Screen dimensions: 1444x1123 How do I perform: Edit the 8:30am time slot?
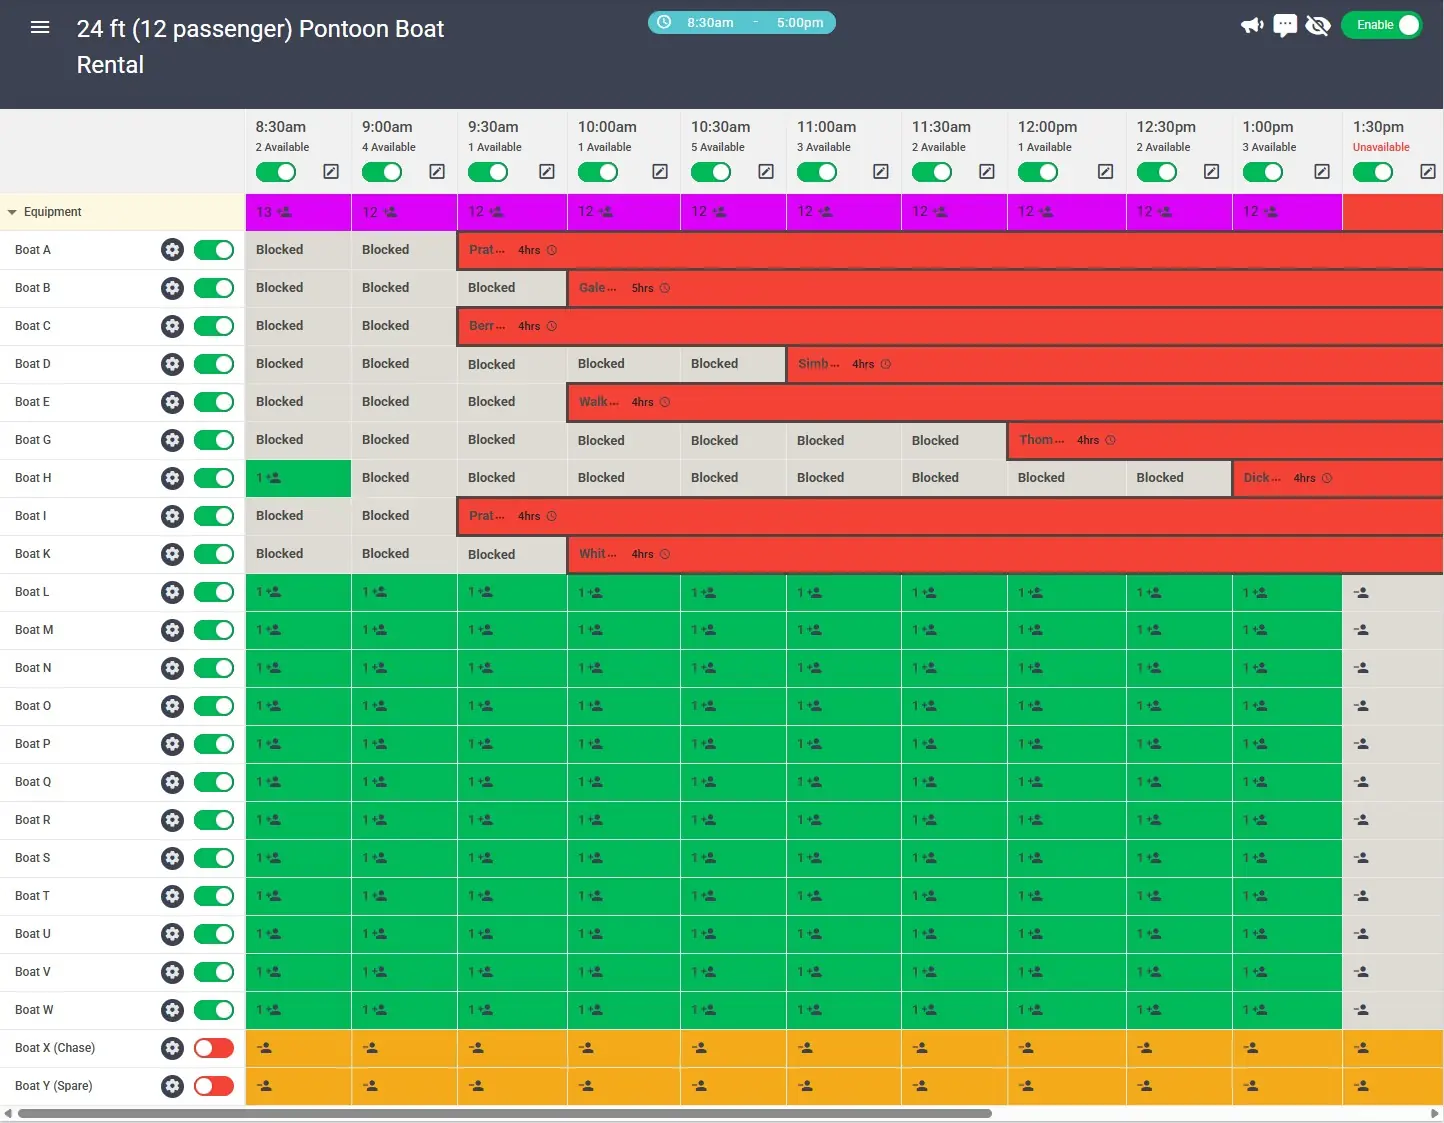(x=331, y=172)
